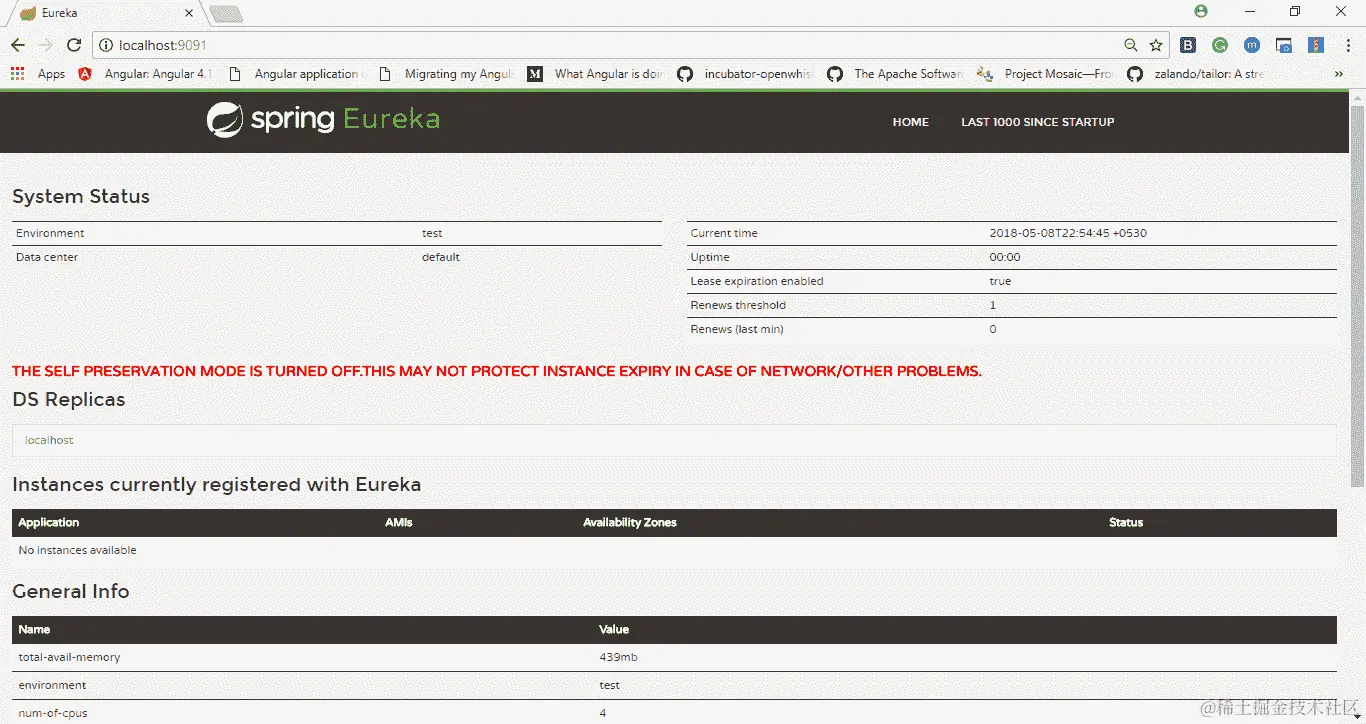This screenshot has height=724, width=1366.
Task: Open the zalando/tailor GitHub bookmark
Action: pos(1195,74)
